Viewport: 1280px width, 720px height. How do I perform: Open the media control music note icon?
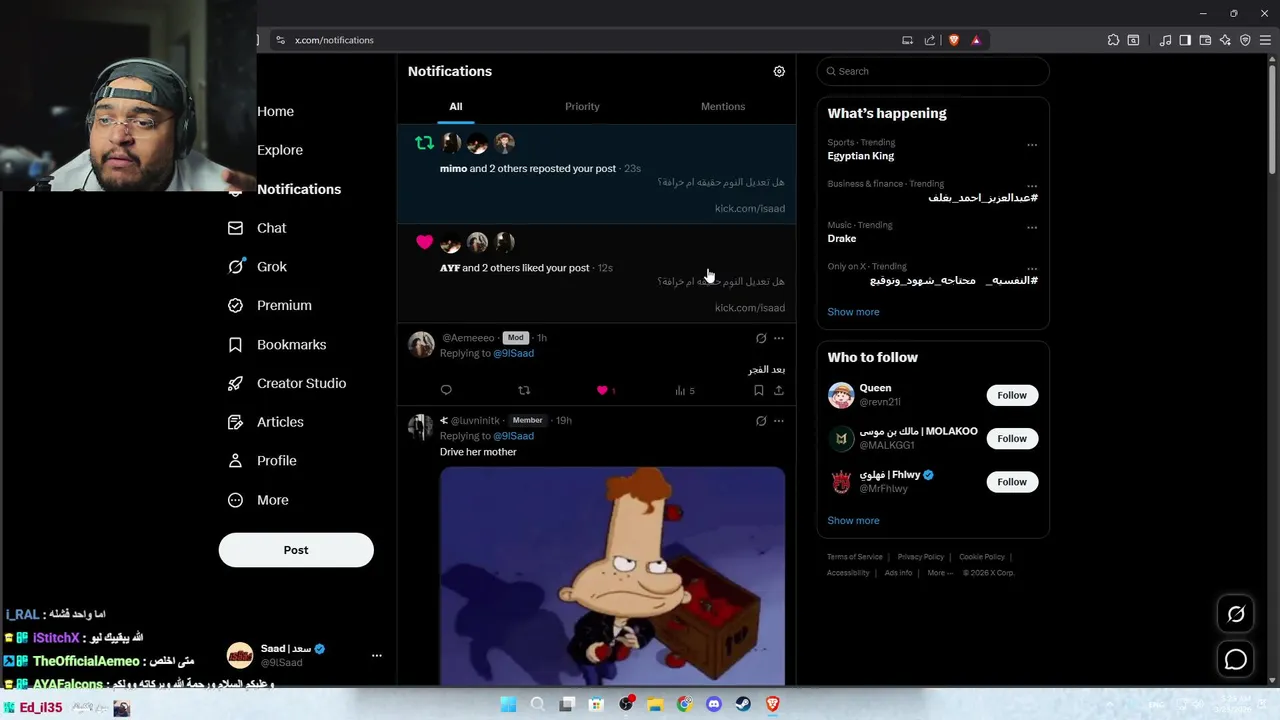(1165, 40)
